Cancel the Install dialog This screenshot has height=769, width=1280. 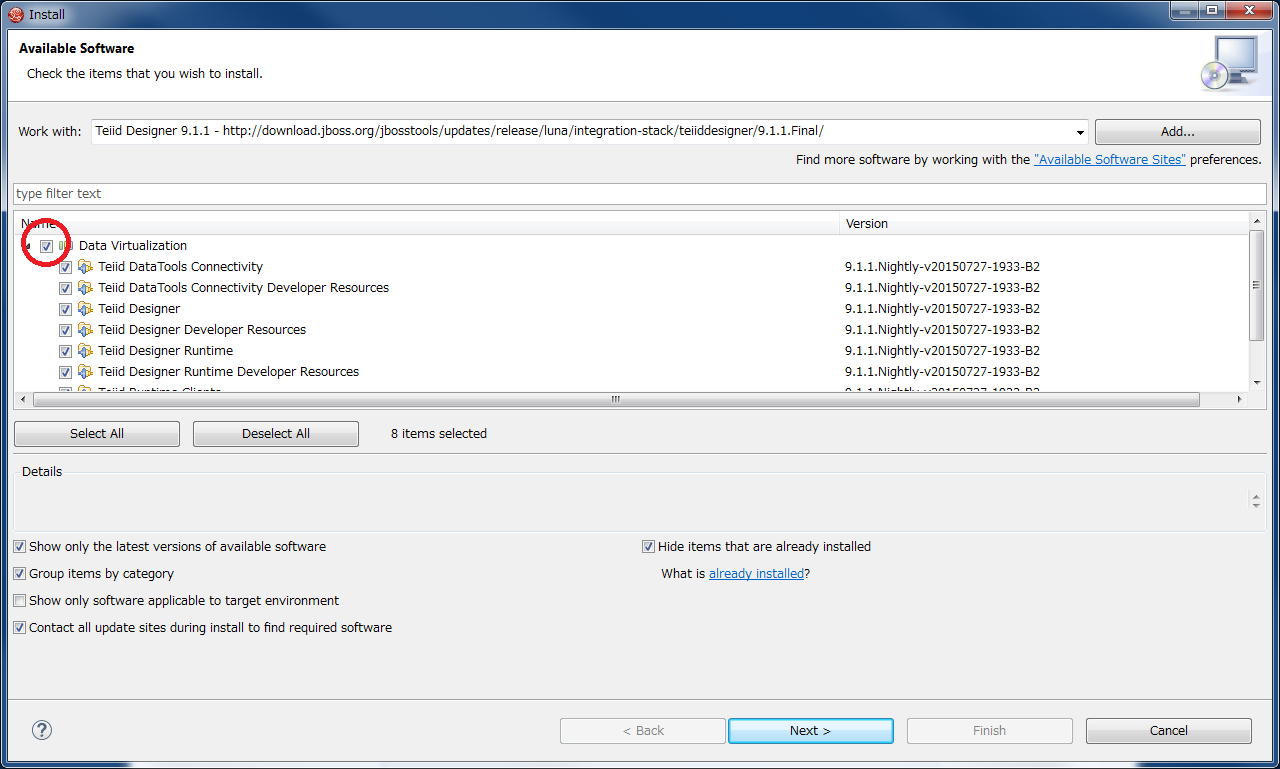pos(1169,731)
